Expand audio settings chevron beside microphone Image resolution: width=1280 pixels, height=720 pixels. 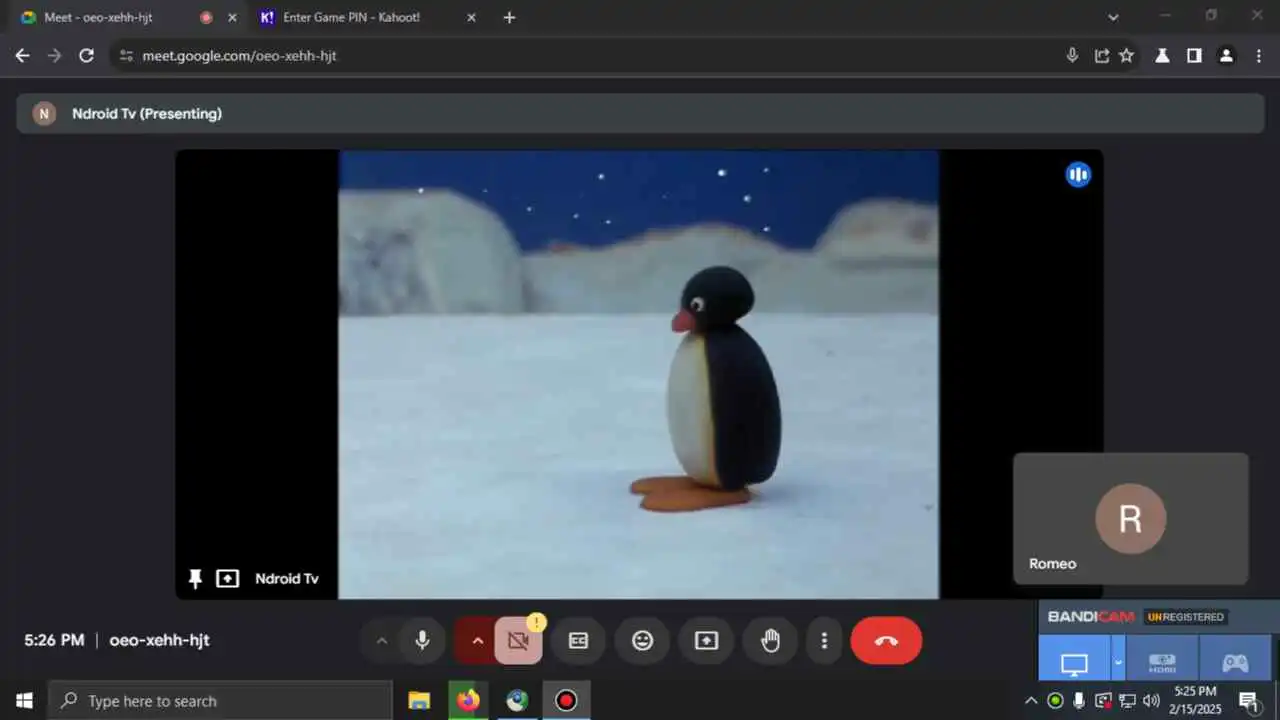381,641
